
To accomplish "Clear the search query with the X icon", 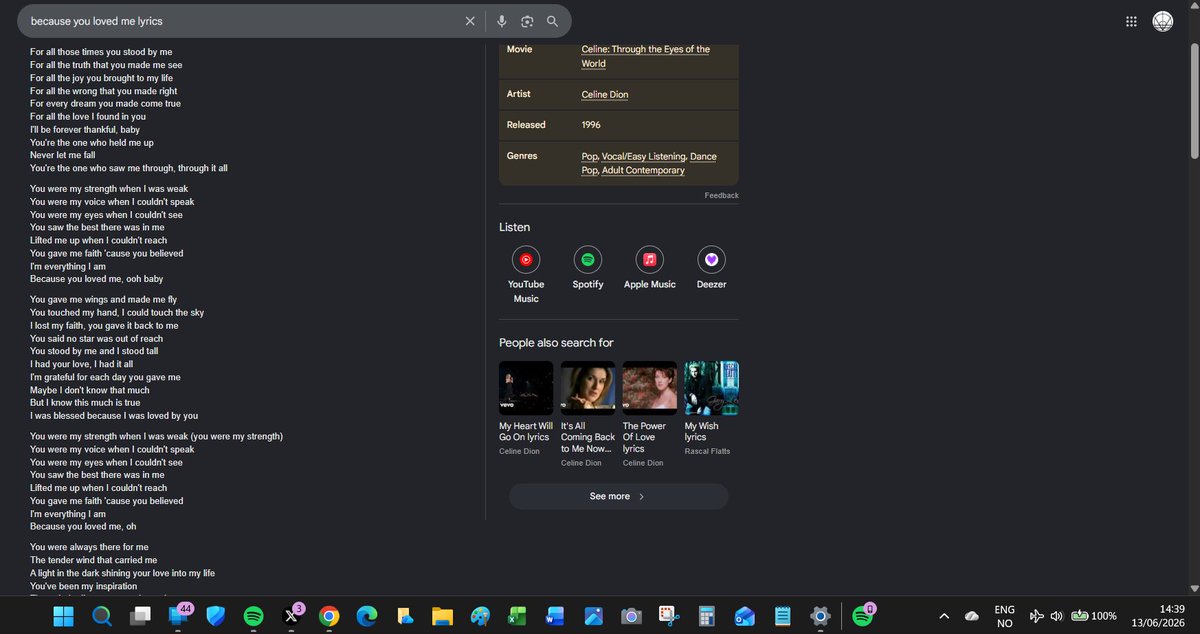I will click(470, 21).
